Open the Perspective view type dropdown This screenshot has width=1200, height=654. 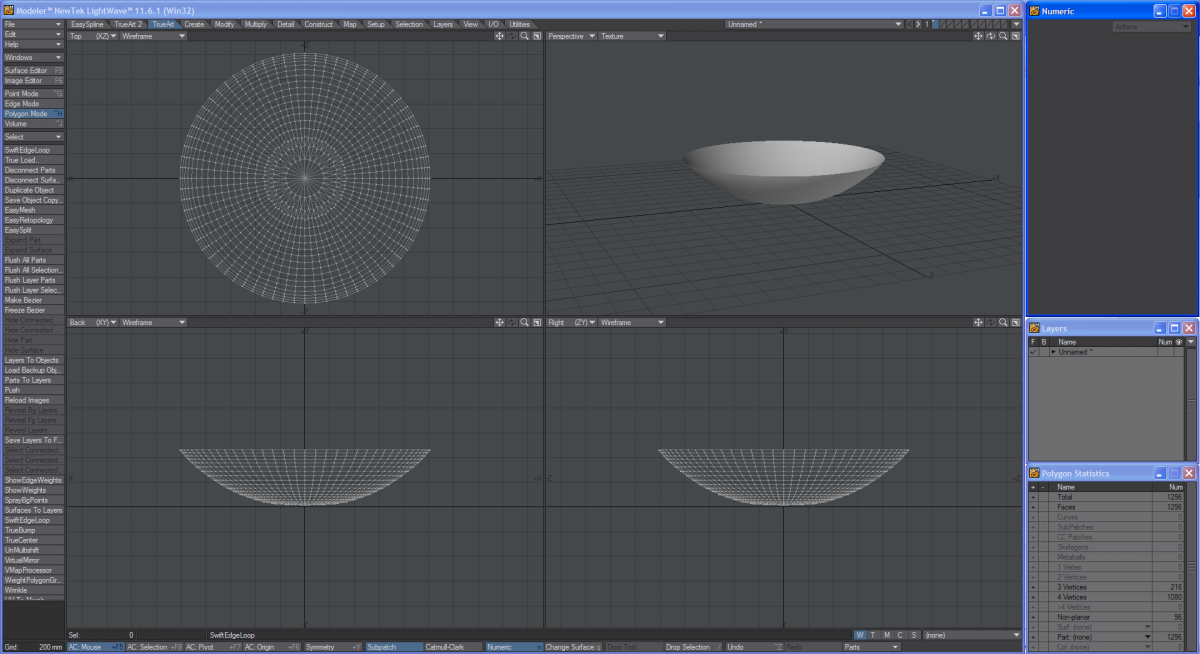(571, 36)
